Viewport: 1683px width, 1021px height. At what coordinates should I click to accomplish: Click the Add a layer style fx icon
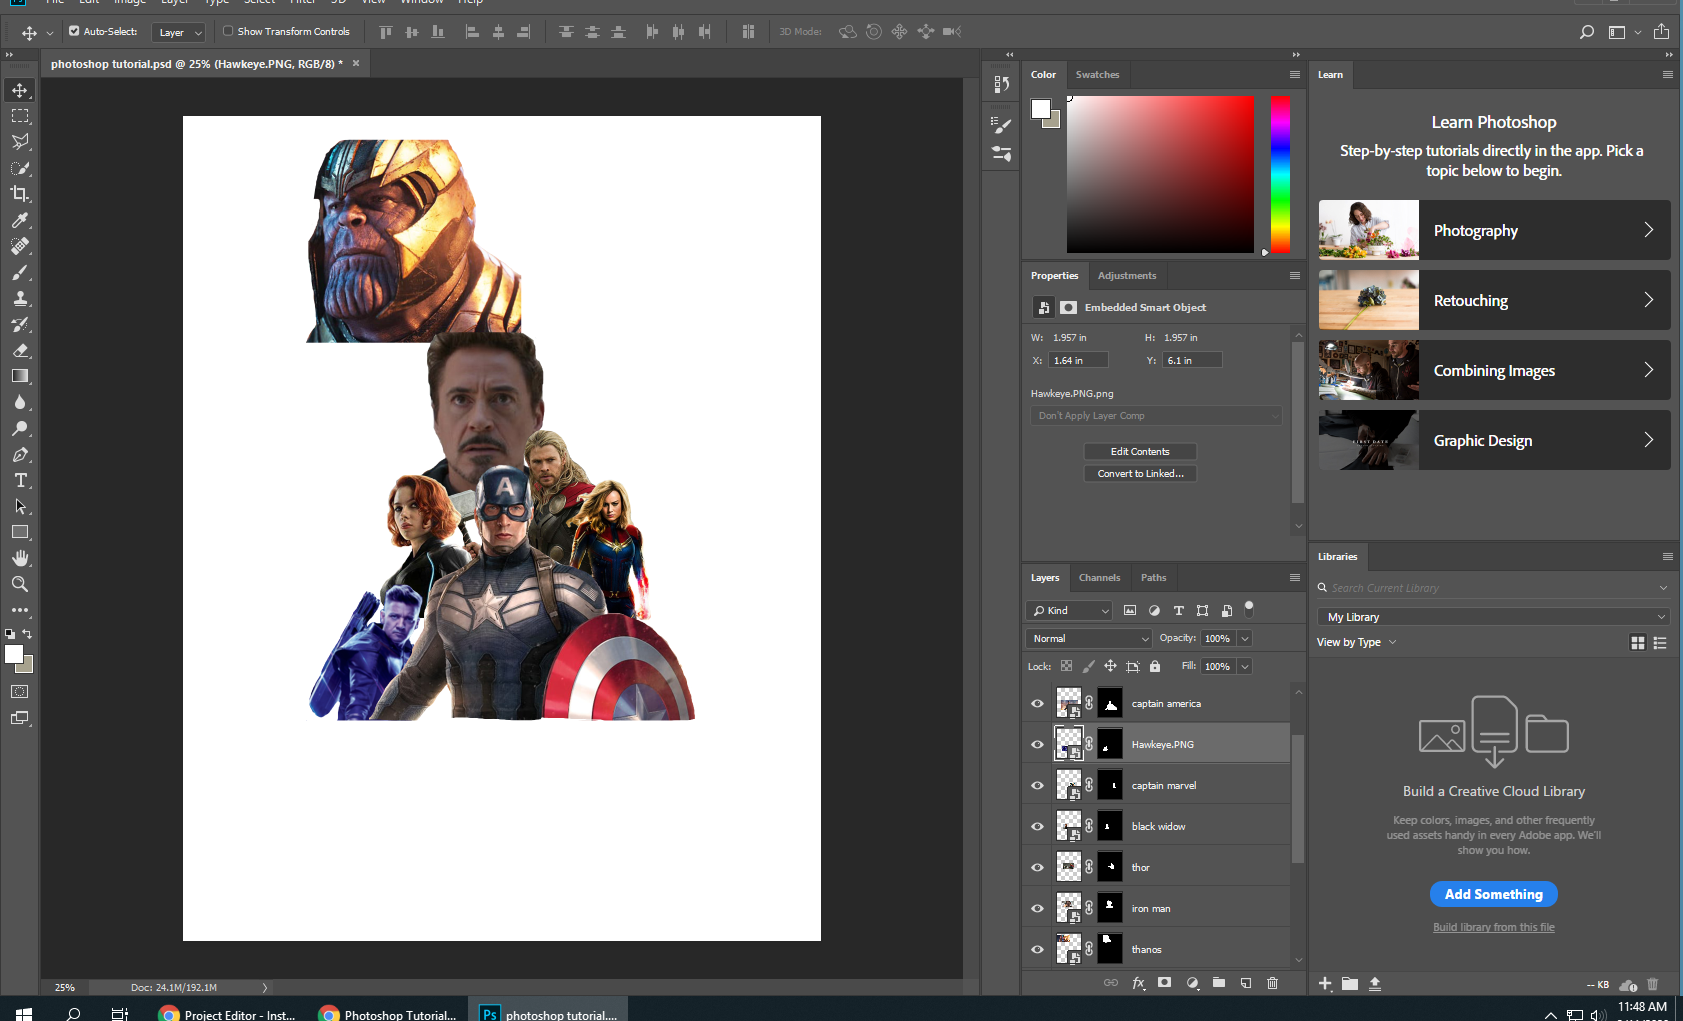click(1138, 983)
